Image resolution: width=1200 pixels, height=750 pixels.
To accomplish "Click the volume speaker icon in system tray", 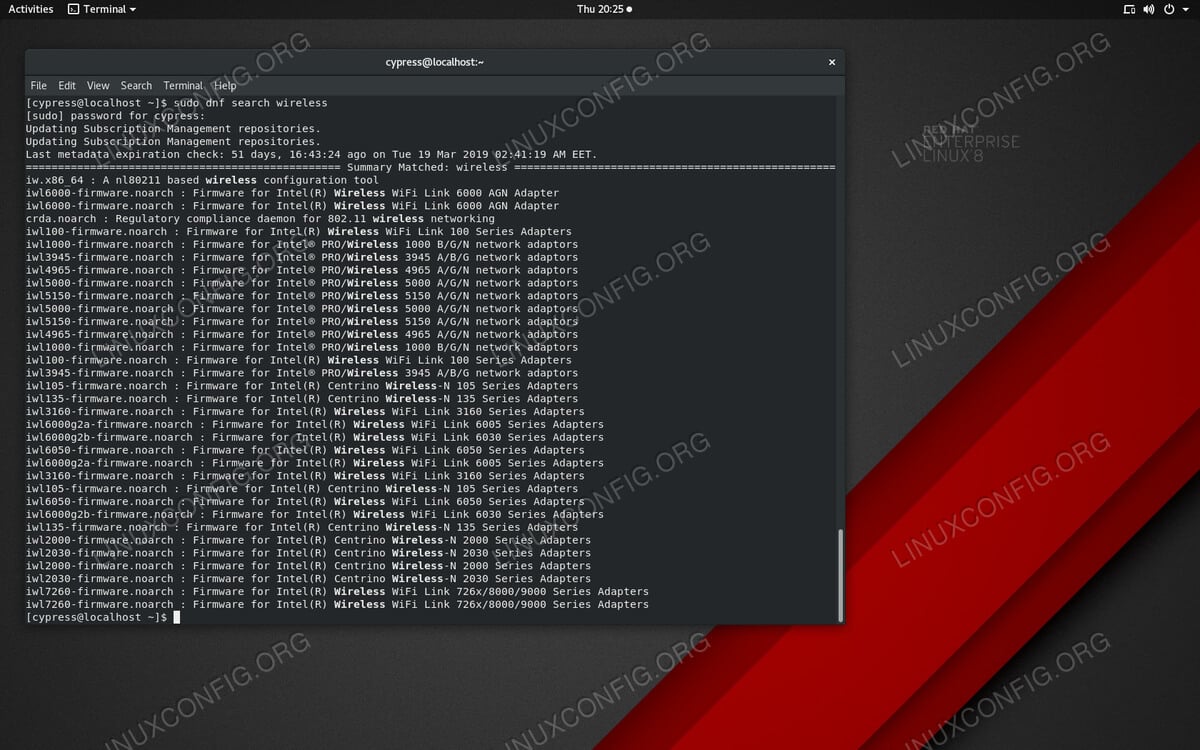I will pyautogui.click(x=1149, y=9).
